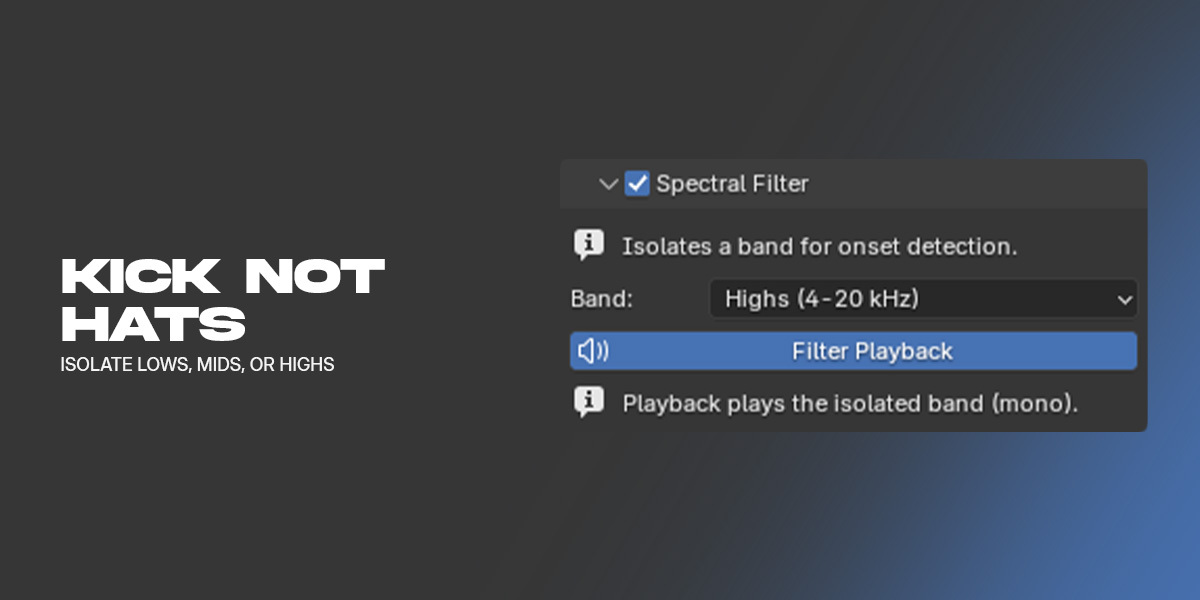Click the 'ISOLATE LOWS, MIDS, OR HIGHS' subtitle

[197, 365]
